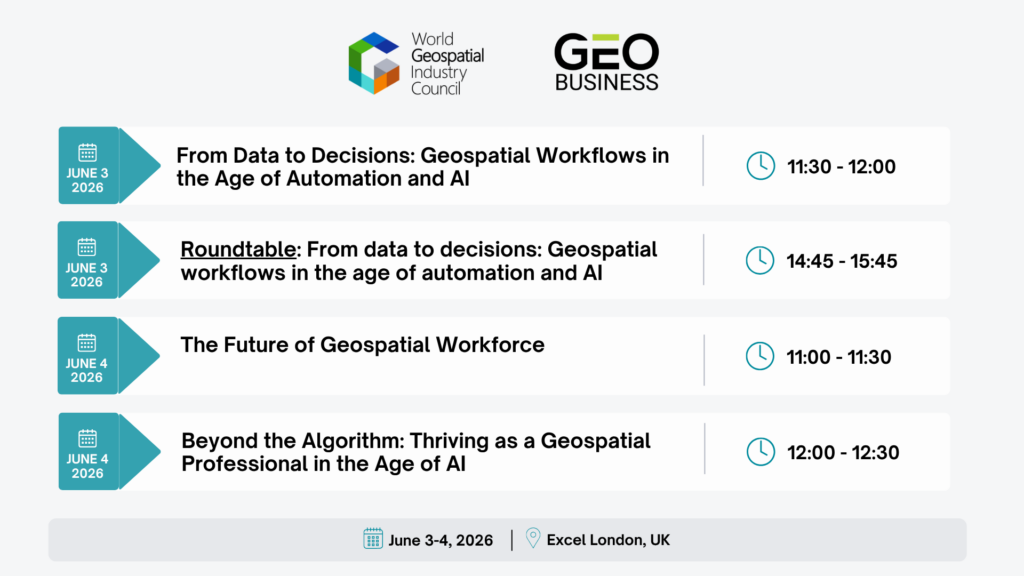Select the 'From Data to Decisions' session title
1024x576 pixels.
coord(423,167)
